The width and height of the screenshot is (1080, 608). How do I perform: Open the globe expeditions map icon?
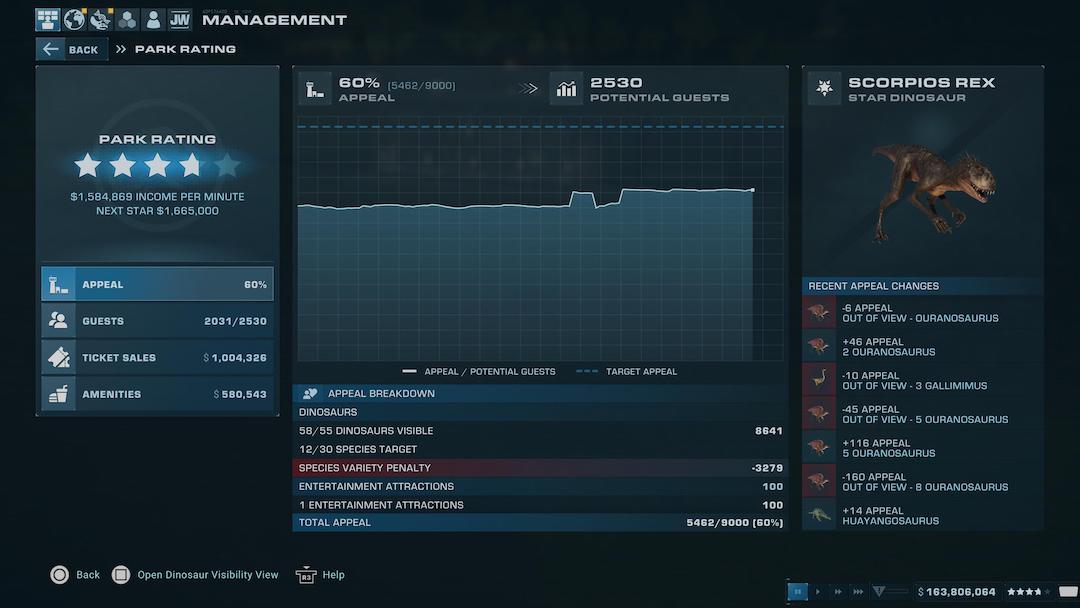coord(74,19)
